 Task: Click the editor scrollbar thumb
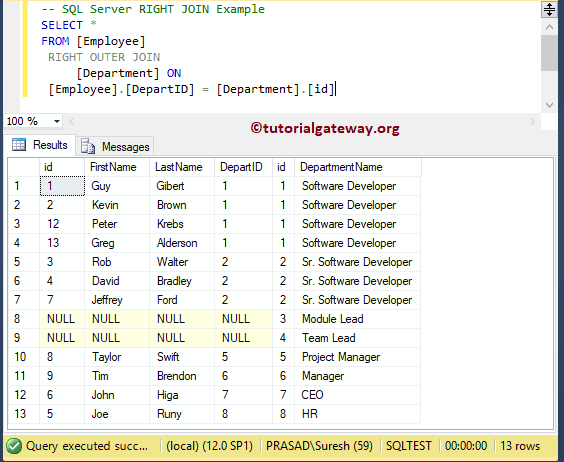click(549, 53)
